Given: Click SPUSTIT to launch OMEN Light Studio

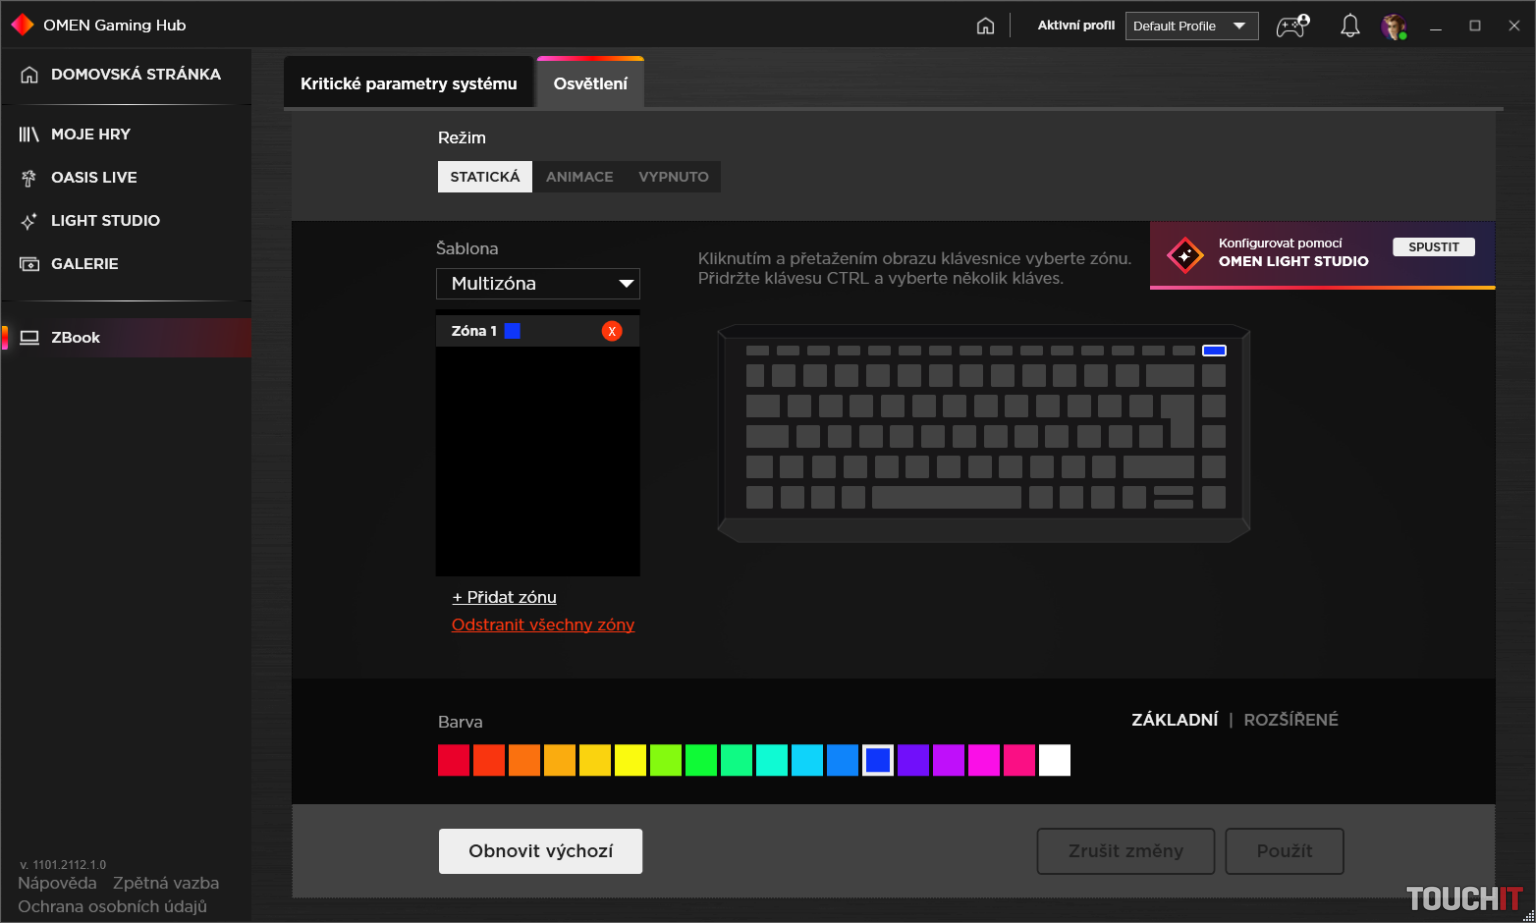Looking at the screenshot, I should pyautogui.click(x=1433, y=246).
